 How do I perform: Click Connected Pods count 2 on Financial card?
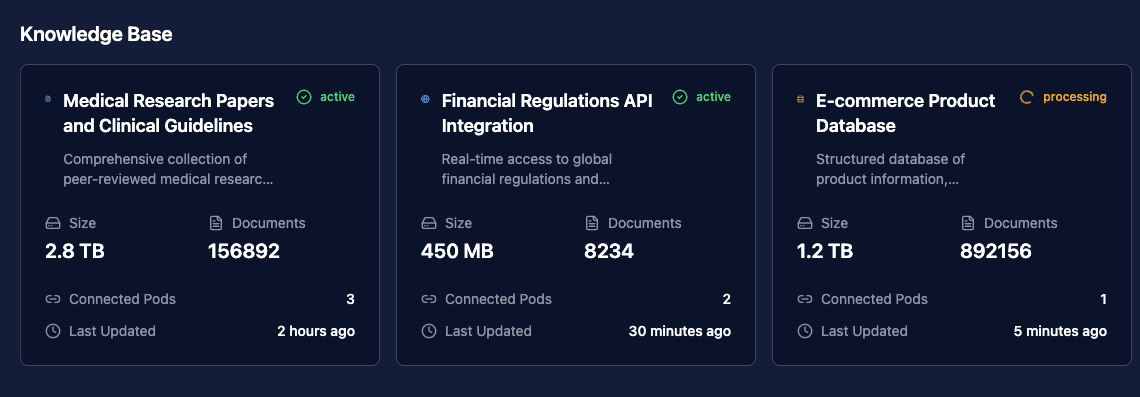click(726, 299)
